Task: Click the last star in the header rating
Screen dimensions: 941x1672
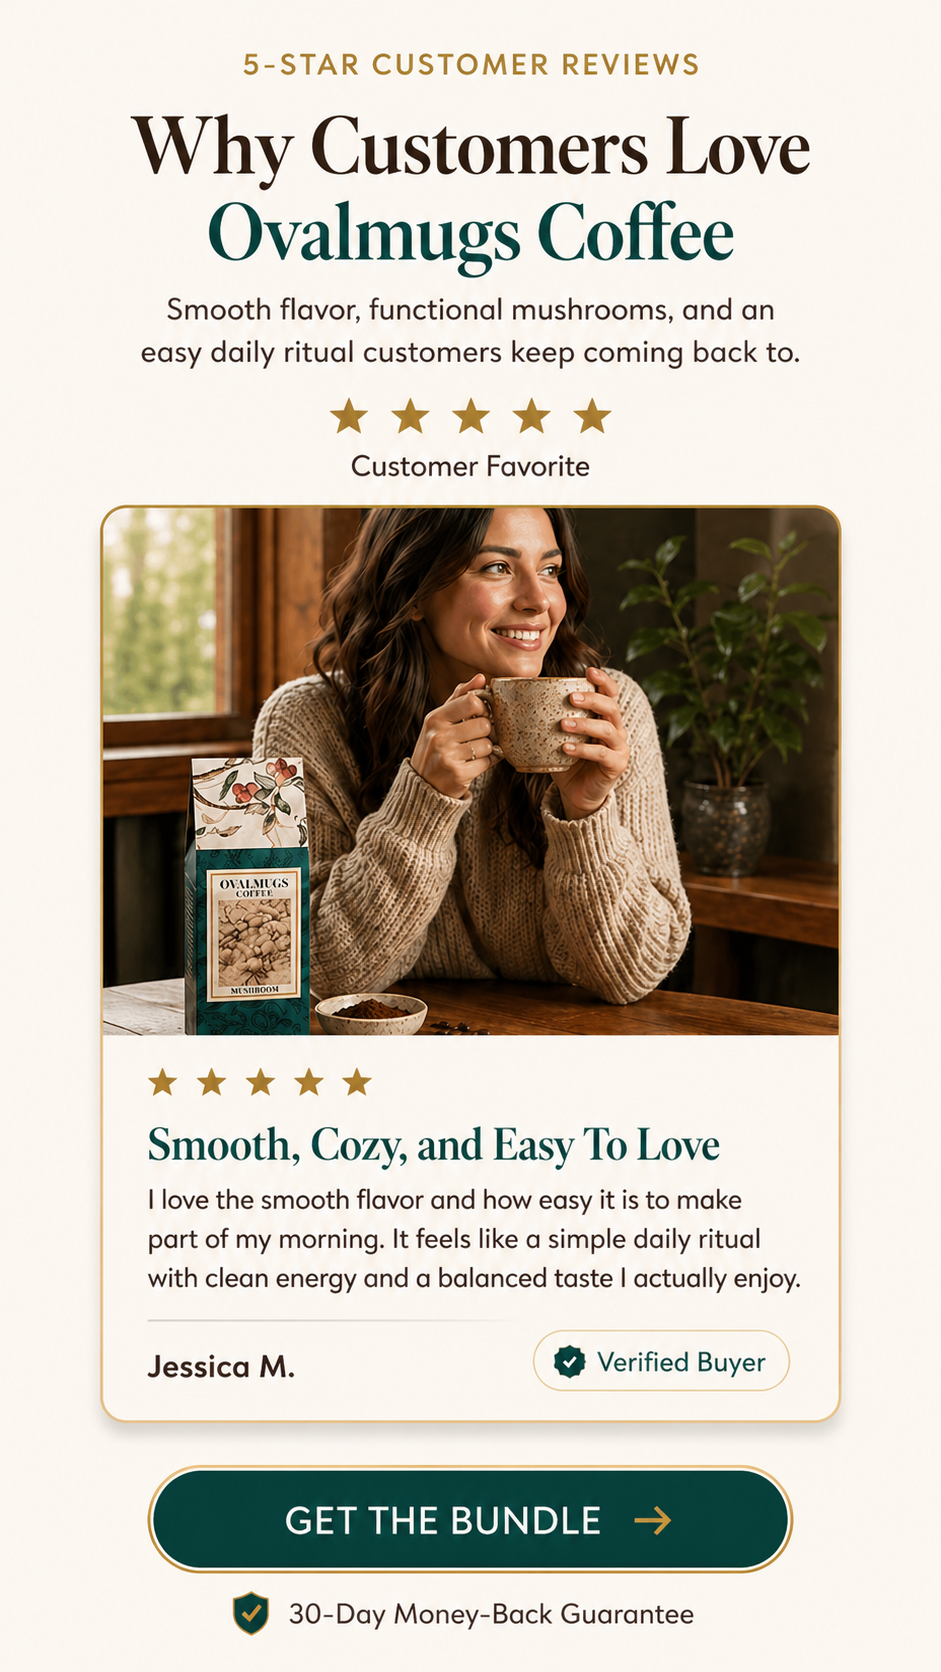Action: tap(593, 416)
